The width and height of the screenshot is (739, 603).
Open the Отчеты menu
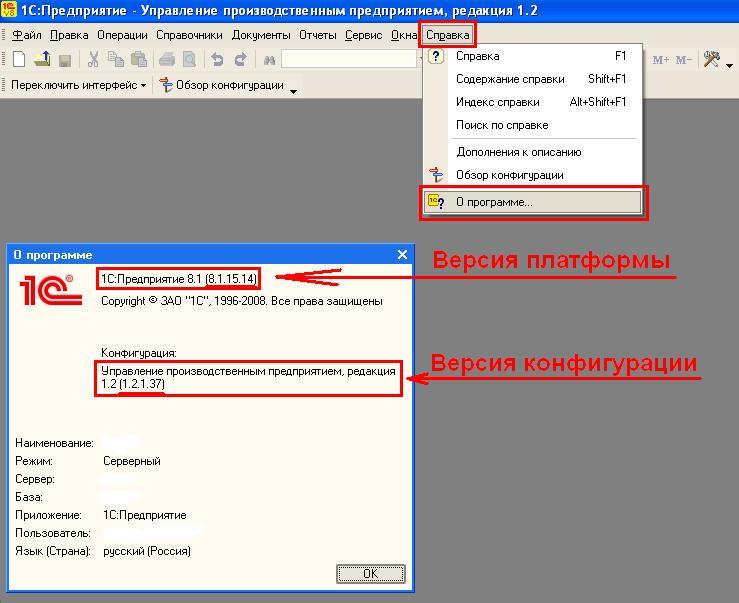click(x=318, y=35)
